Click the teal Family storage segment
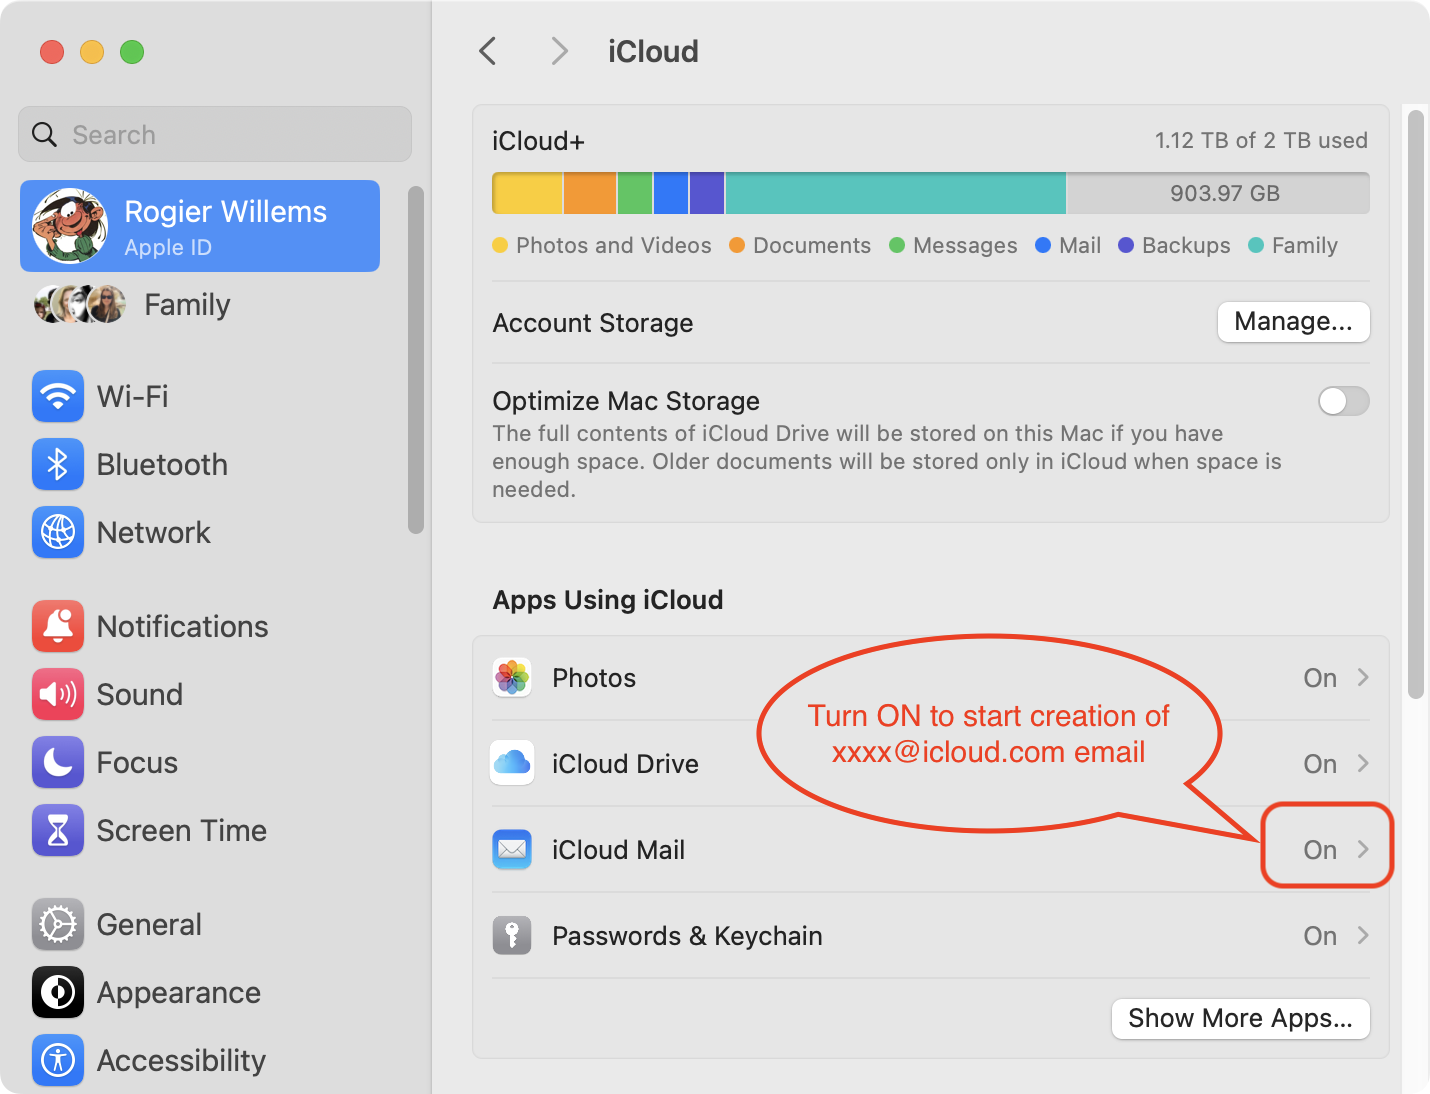The image size is (1430, 1094). [895, 193]
